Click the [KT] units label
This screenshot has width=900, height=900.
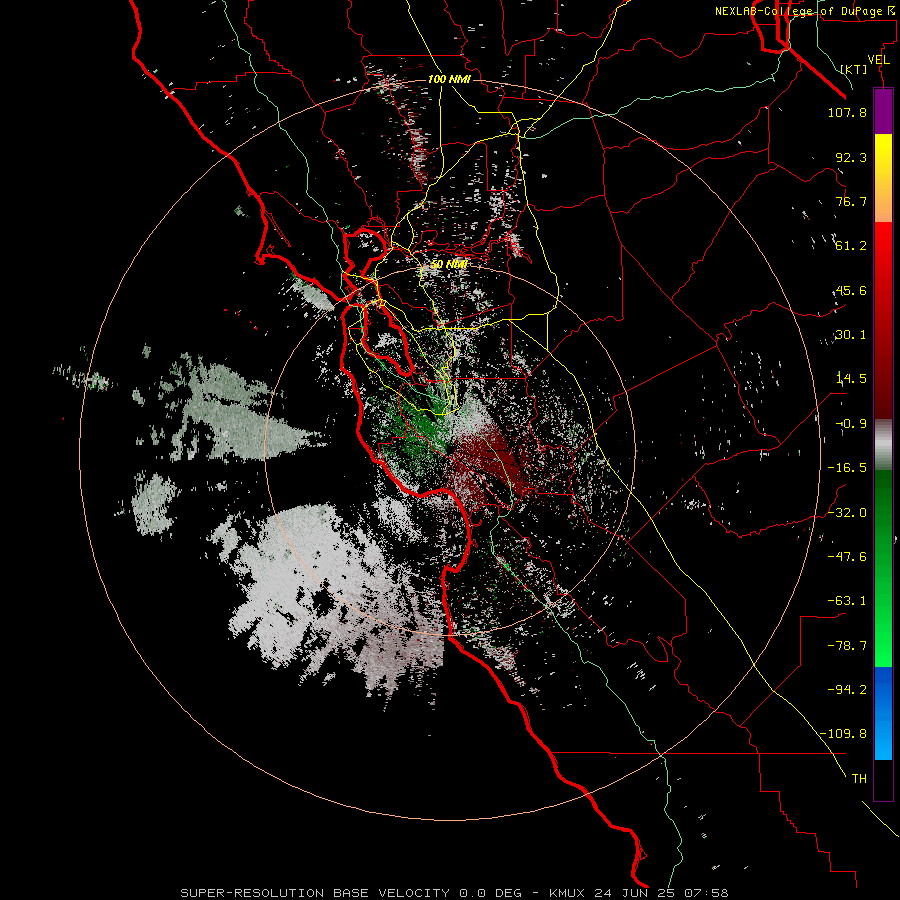(x=854, y=69)
